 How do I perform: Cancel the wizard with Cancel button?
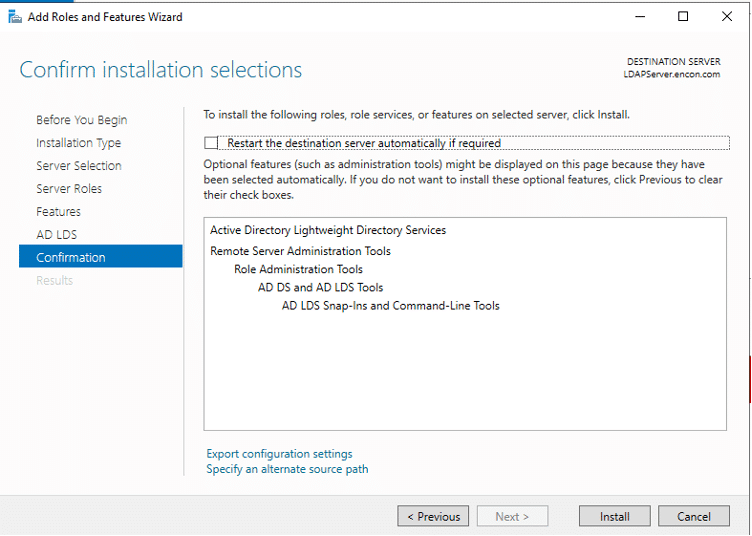[x=693, y=517]
